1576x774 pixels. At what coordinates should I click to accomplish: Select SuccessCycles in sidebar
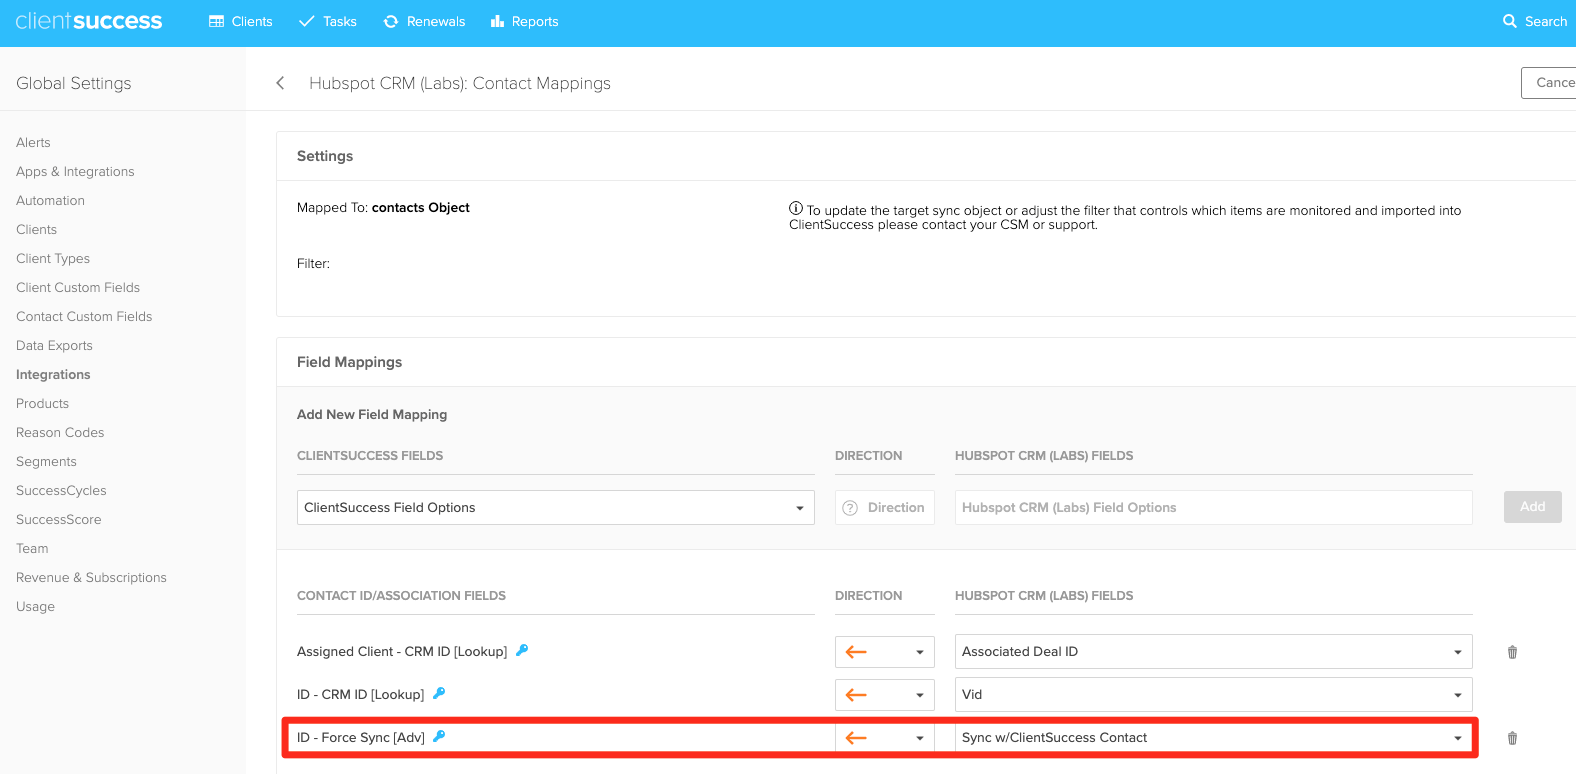pyautogui.click(x=61, y=490)
